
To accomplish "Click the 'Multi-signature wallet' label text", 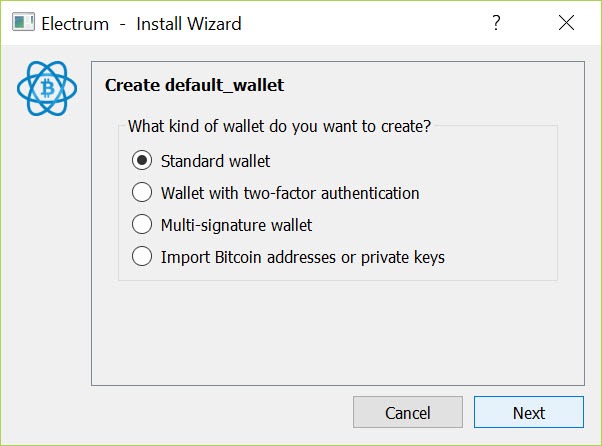I will point(236,225).
